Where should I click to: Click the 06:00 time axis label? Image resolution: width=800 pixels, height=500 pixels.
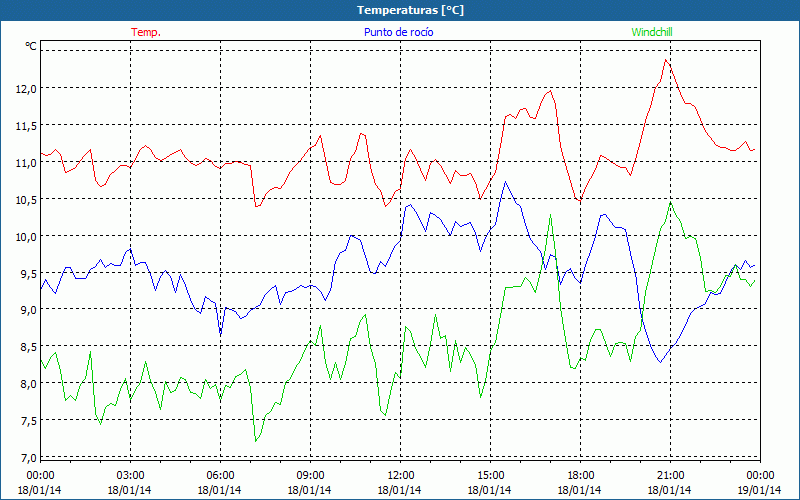(x=220, y=476)
